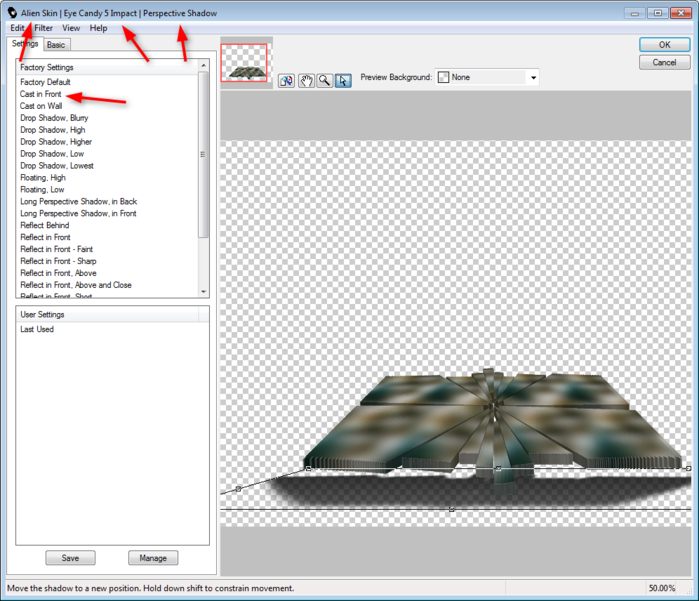Click the factory list scroll up arrow
This screenshot has width=699, height=601.
(x=203, y=66)
